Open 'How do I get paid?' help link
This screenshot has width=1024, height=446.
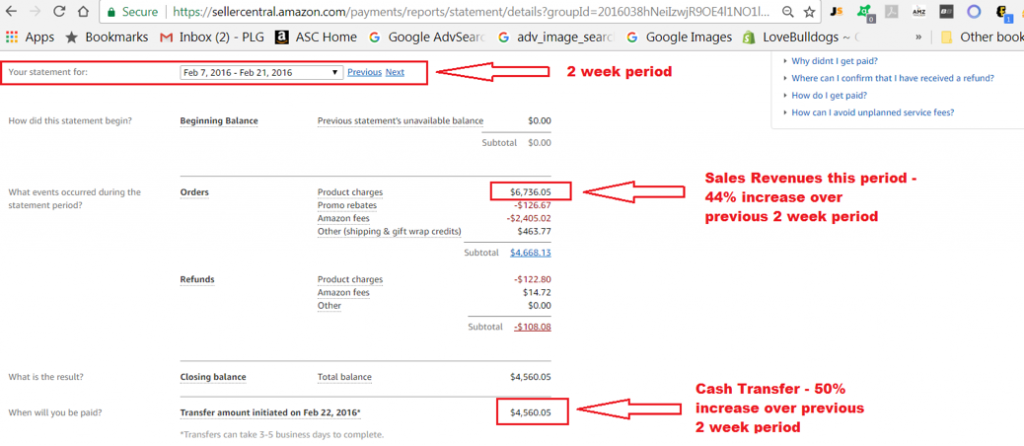coord(828,95)
